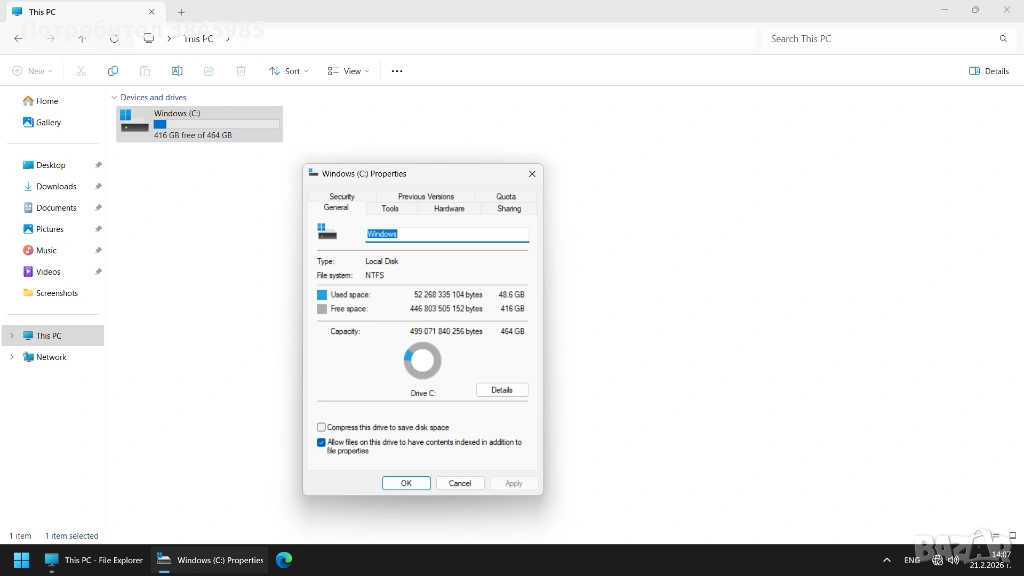Click the Rename icon in toolbar

177,71
